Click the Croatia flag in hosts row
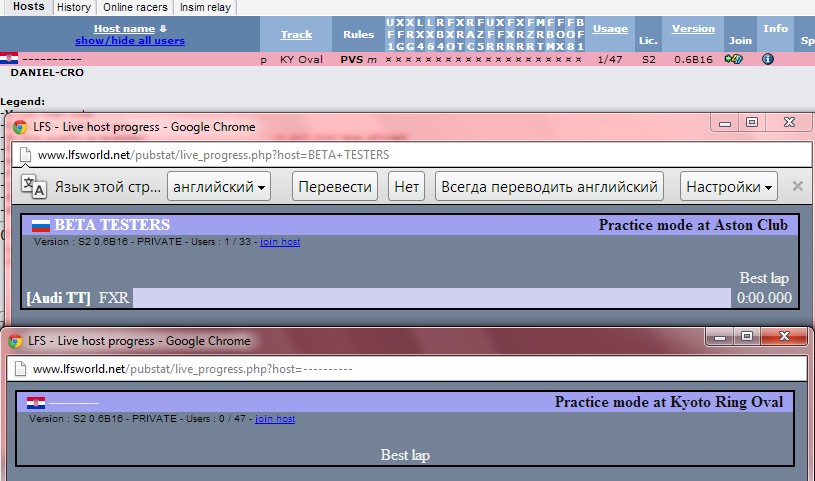This screenshot has height=481, width=815. [9, 58]
